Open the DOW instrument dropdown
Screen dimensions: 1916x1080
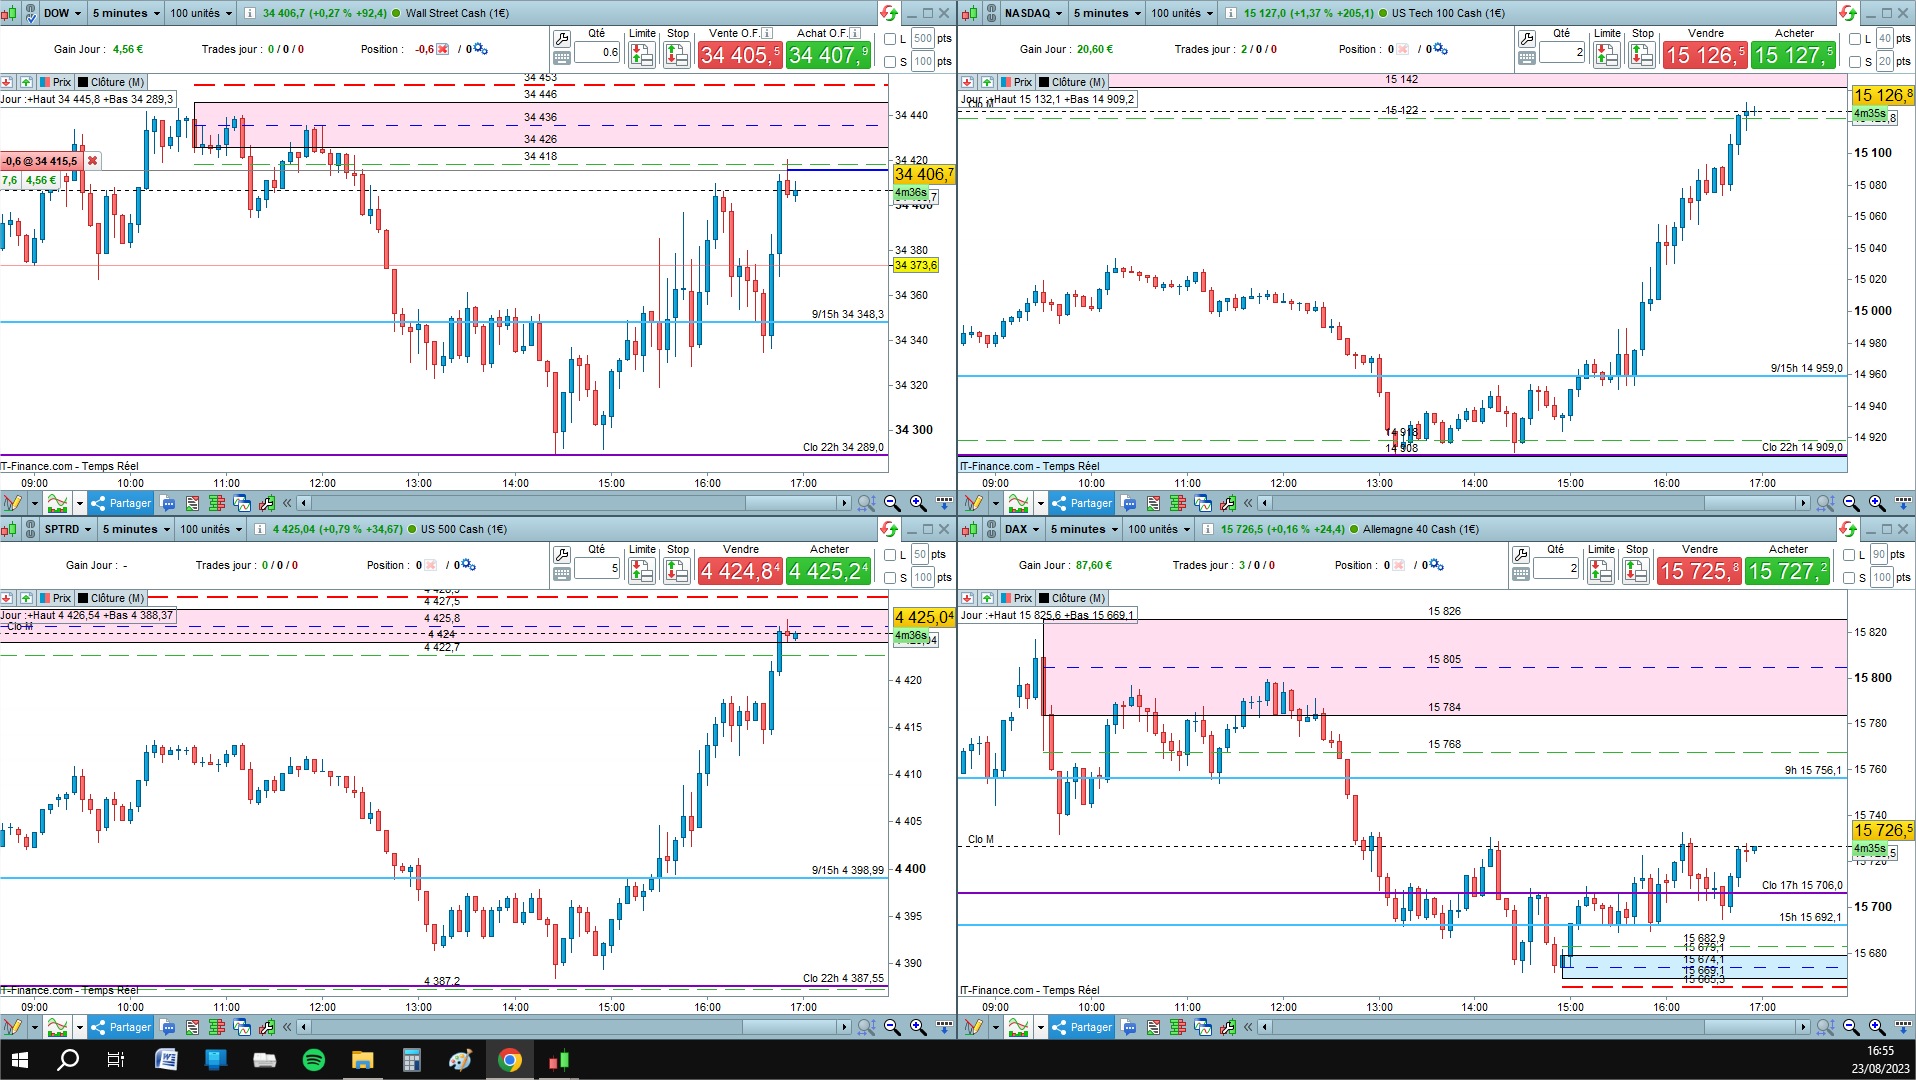63,13
